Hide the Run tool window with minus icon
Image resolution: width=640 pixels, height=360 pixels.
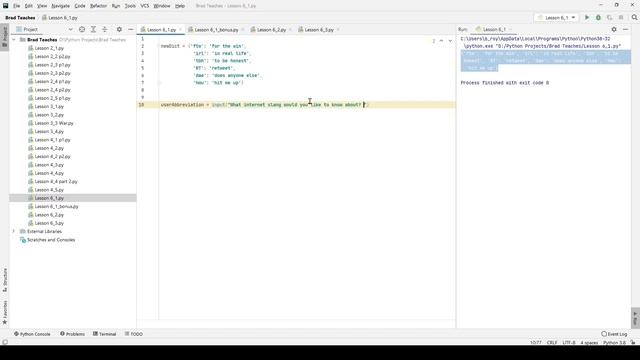625,29
